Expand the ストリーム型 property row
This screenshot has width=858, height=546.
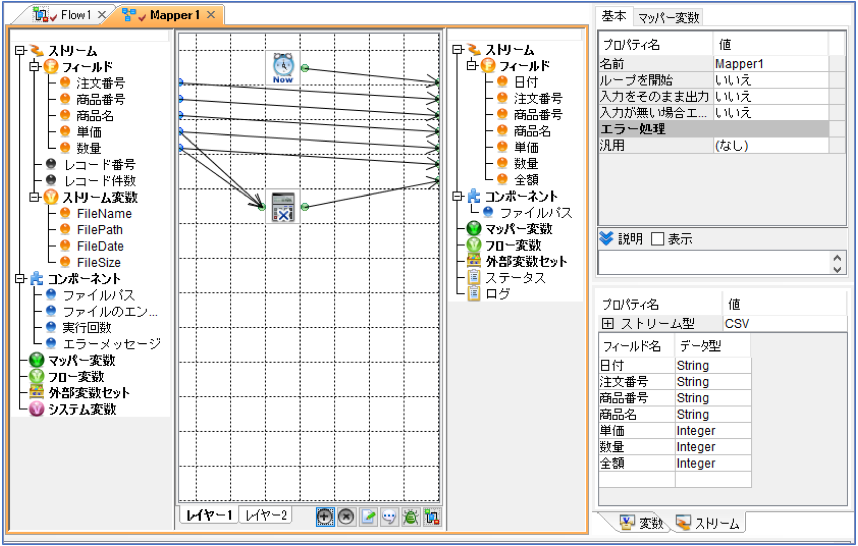[607, 324]
